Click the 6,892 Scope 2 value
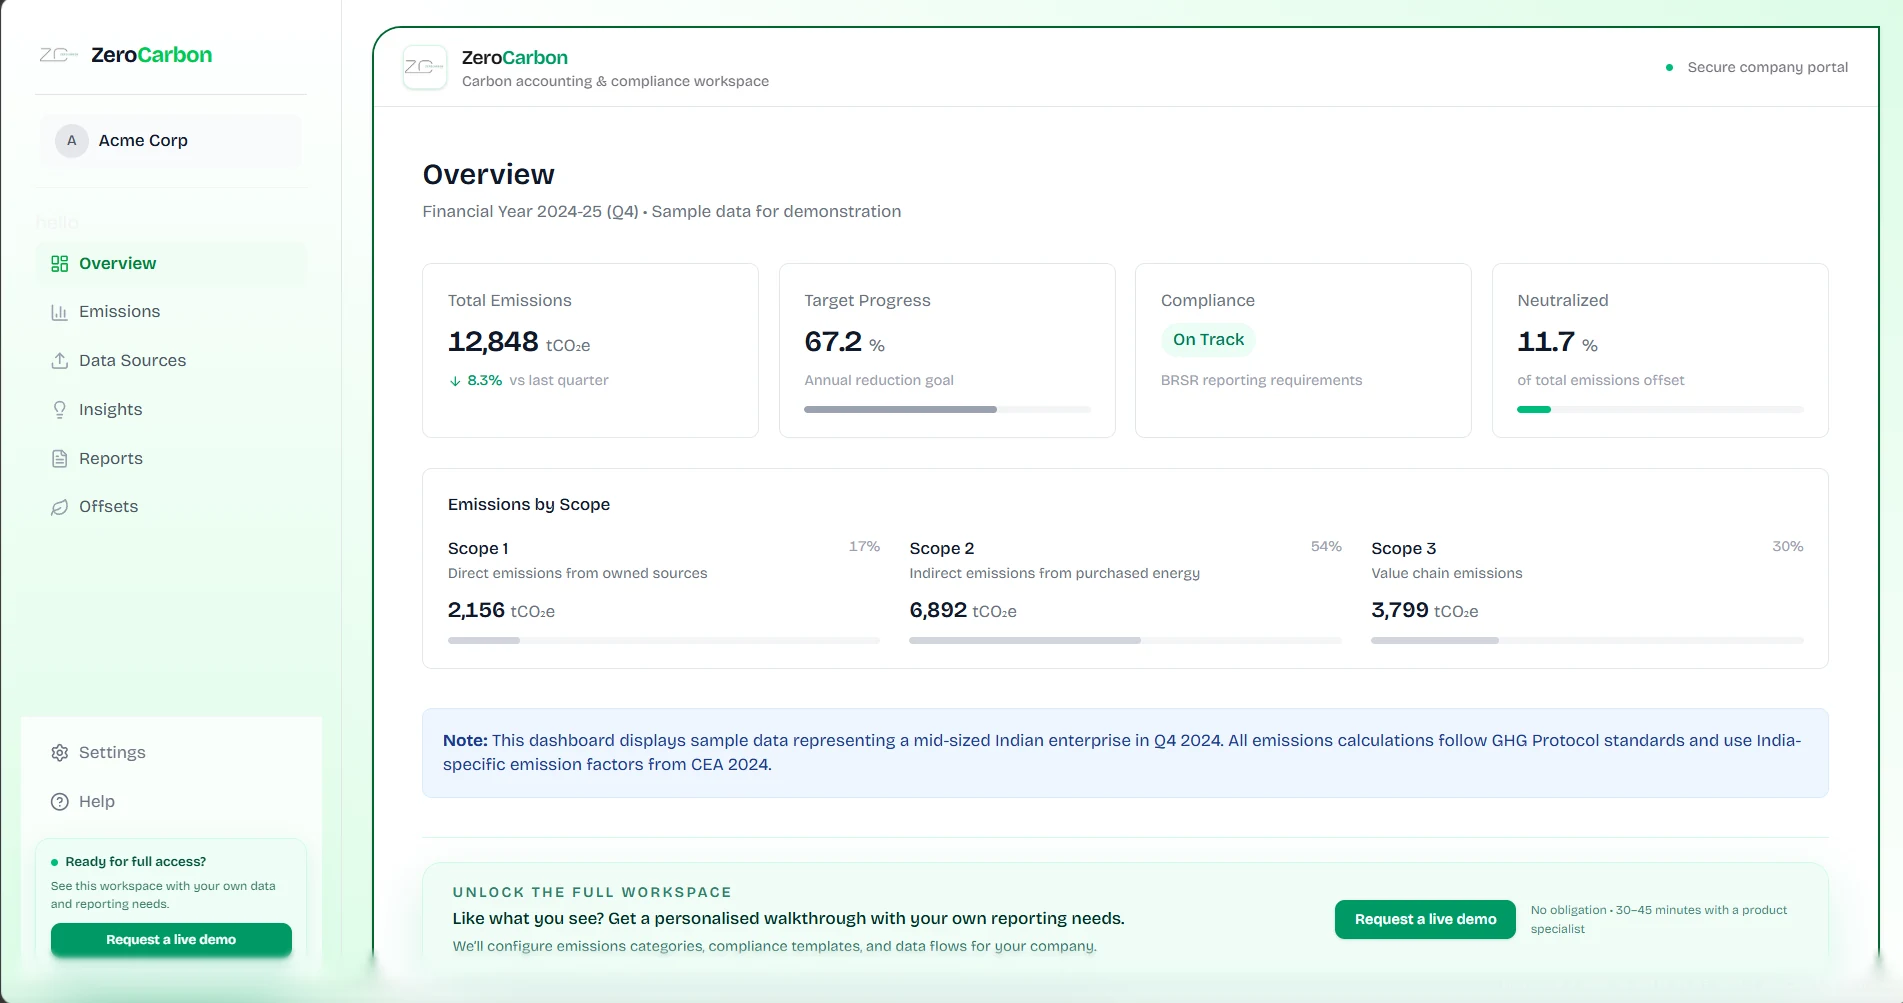Screen dimensions: 1903x1003 click(938, 610)
